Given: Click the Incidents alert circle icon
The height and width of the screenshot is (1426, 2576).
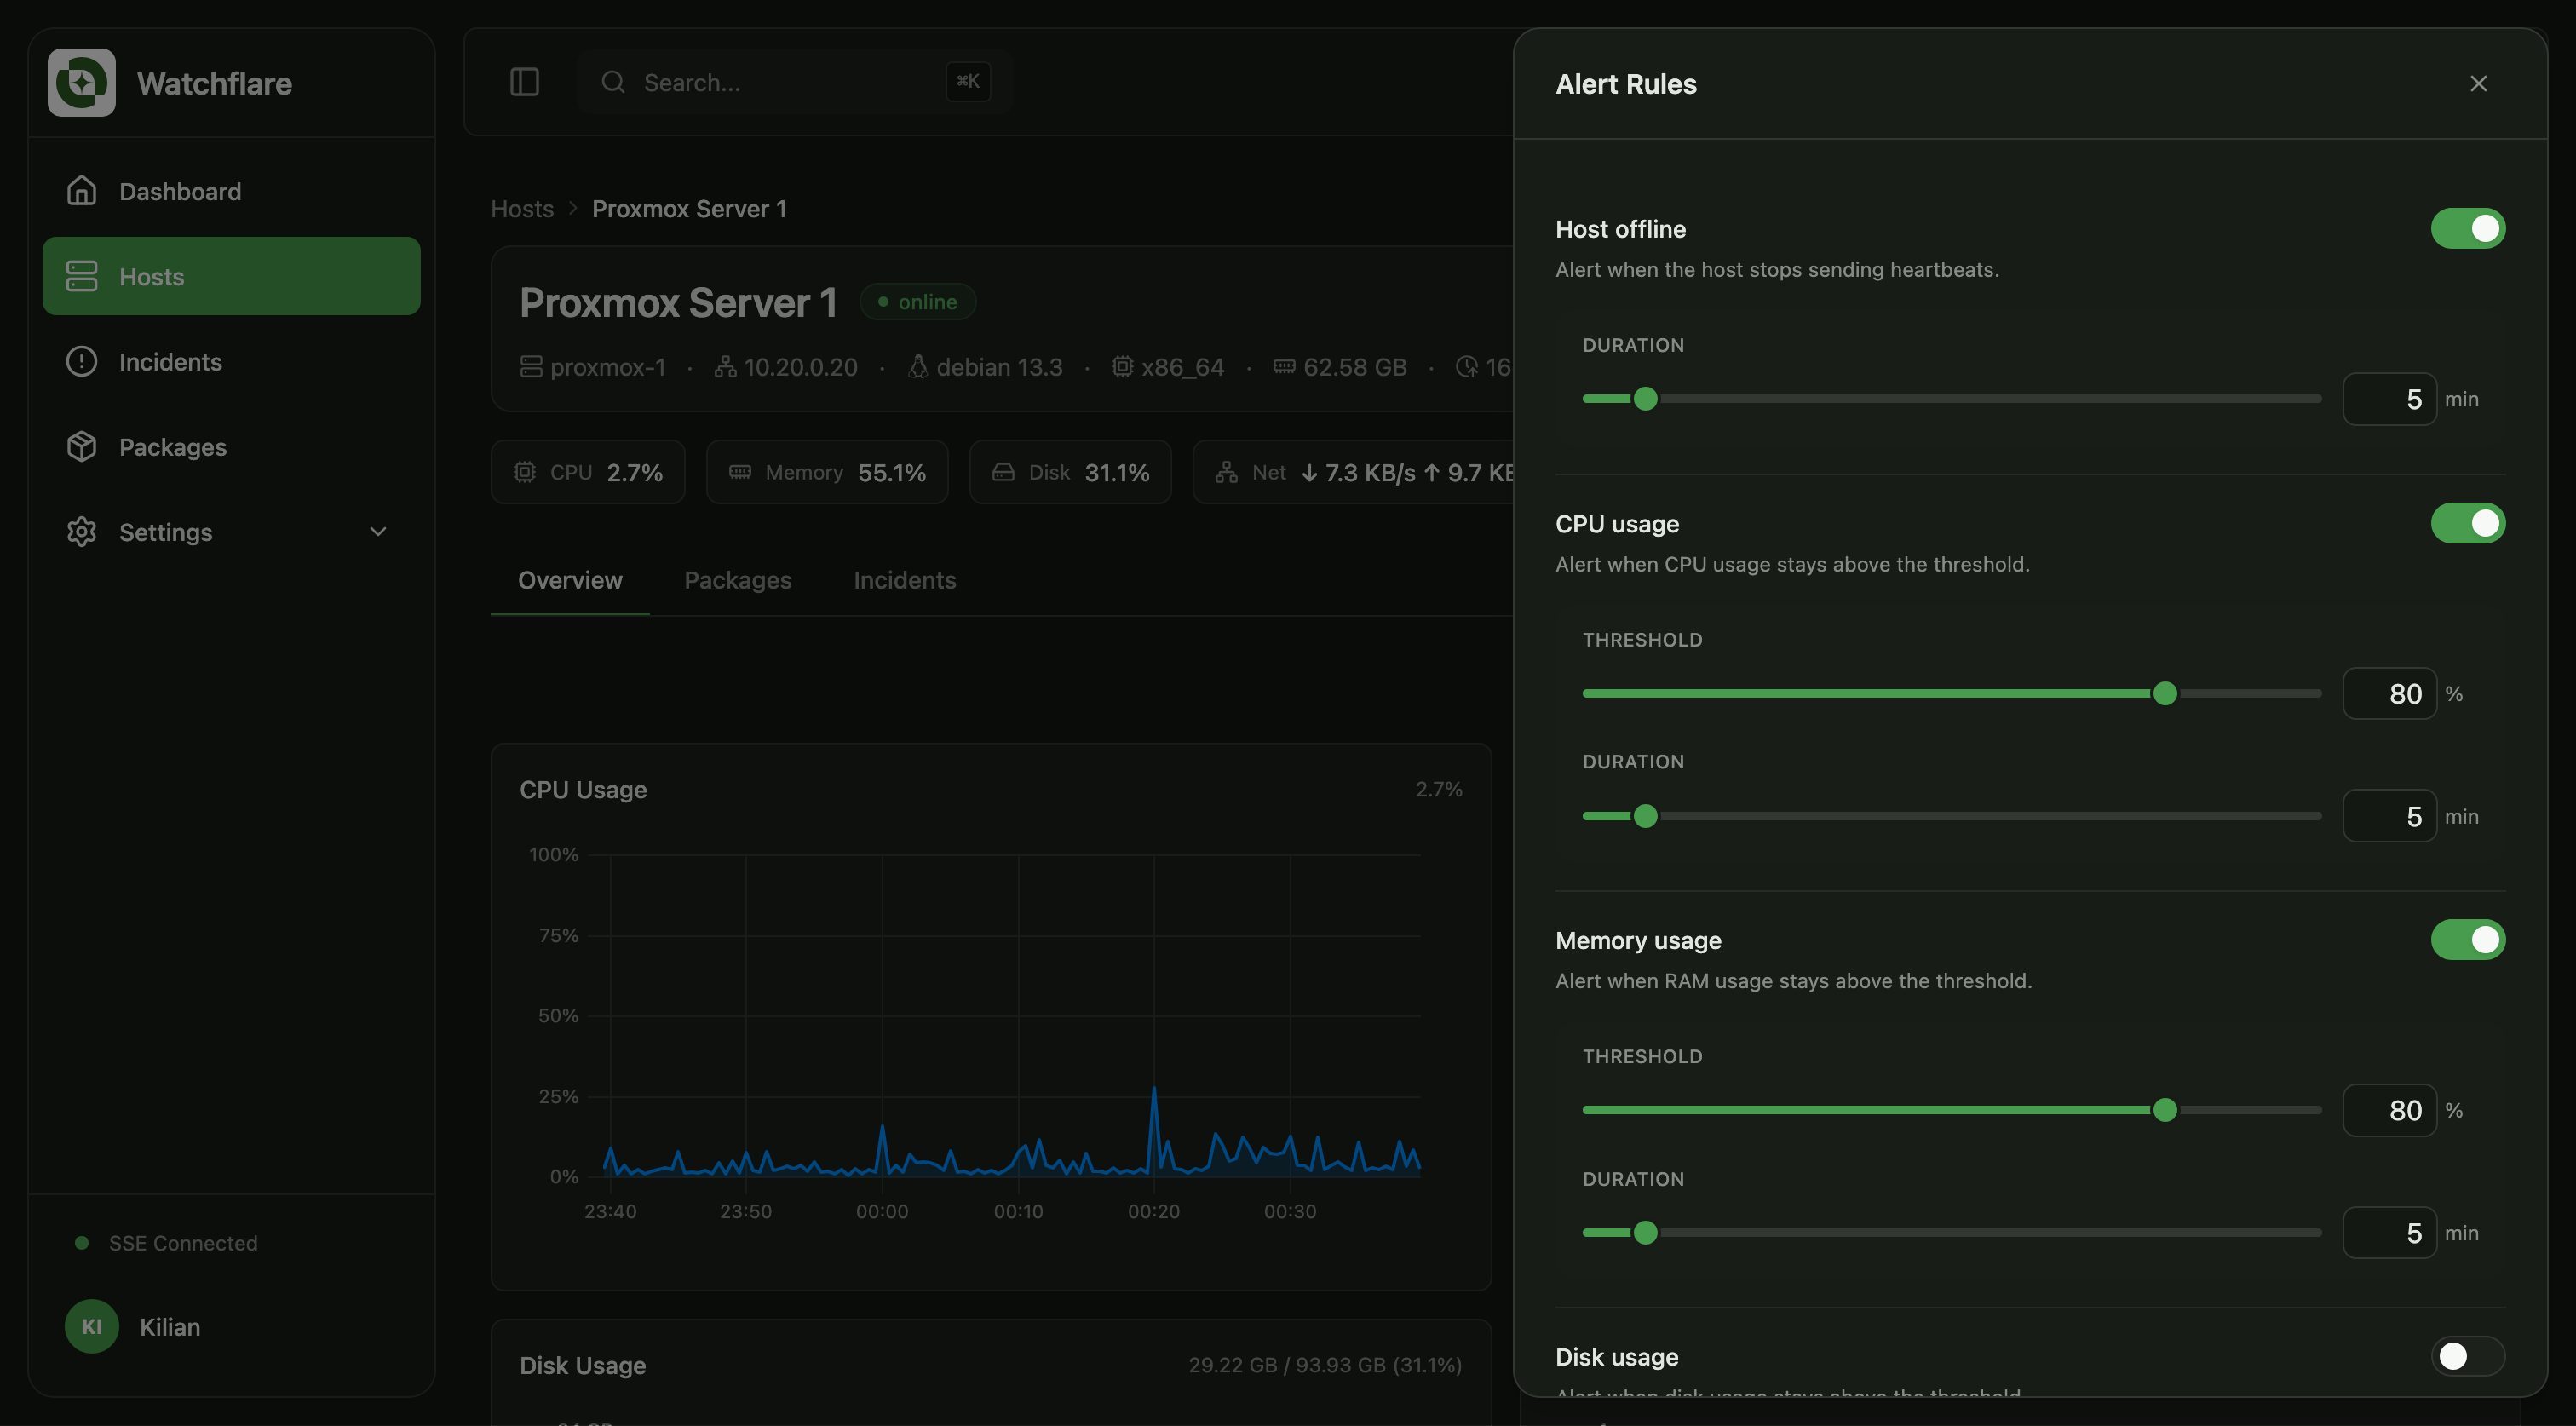Looking at the screenshot, I should click(x=82, y=361).
